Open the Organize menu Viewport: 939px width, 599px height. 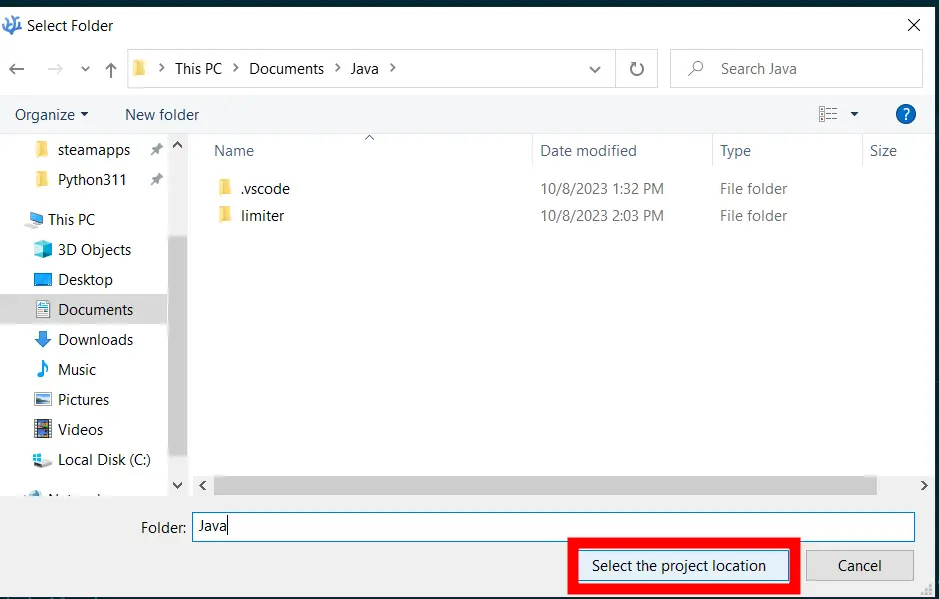pos(51,115)
